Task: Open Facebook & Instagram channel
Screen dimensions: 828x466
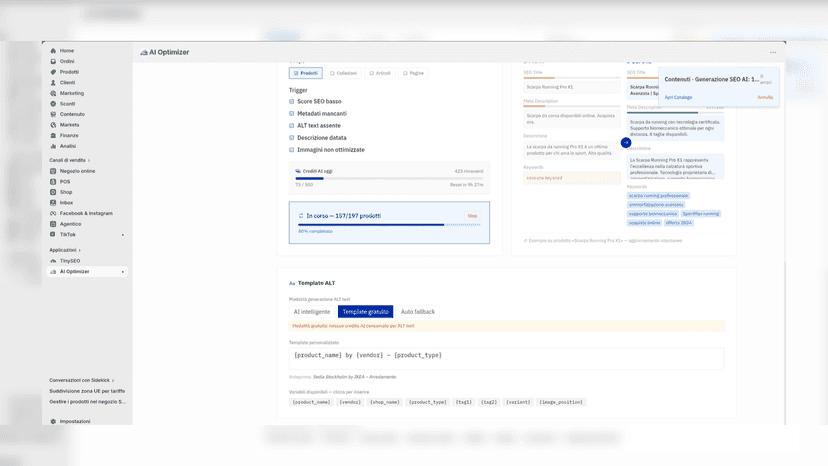Action: 86,213
